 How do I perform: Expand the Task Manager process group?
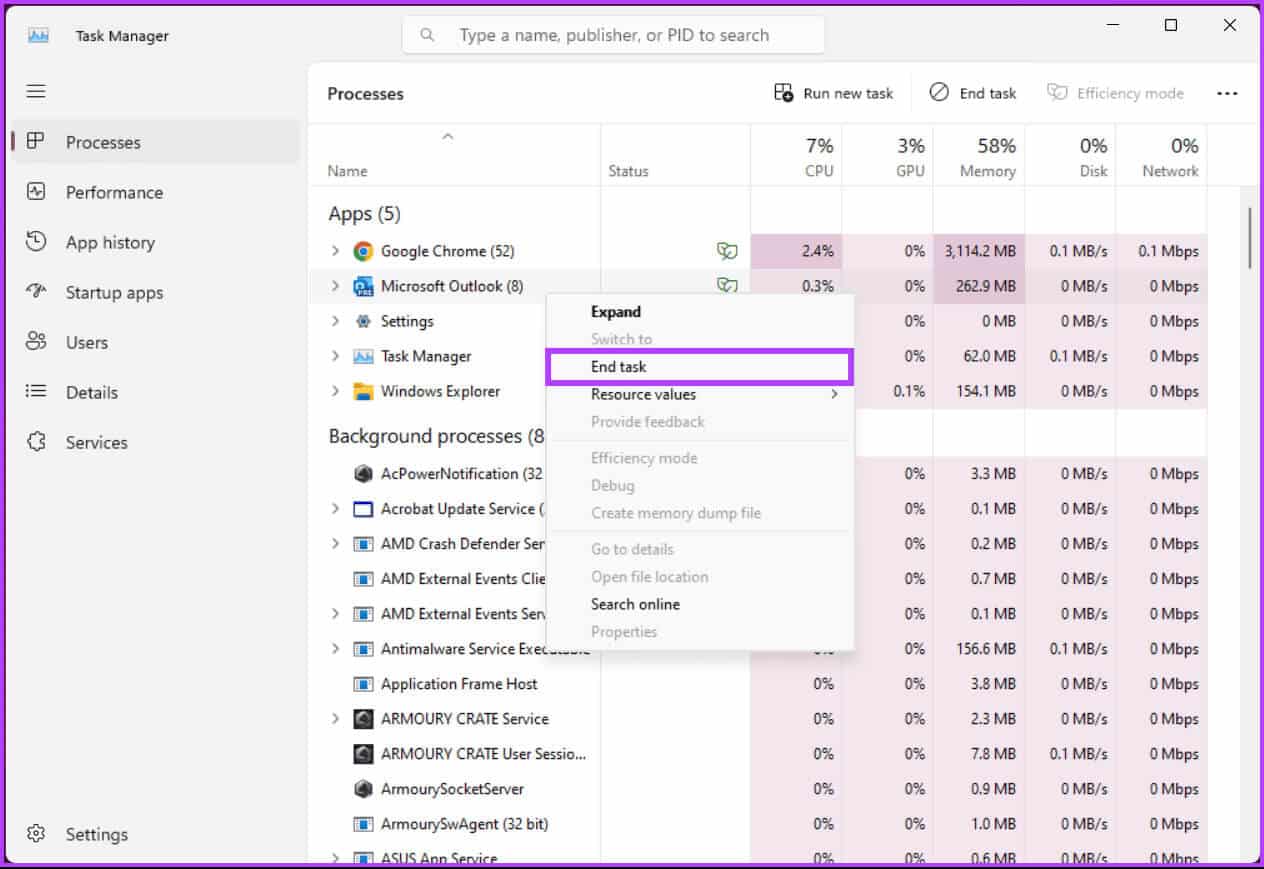click(335, 356)
